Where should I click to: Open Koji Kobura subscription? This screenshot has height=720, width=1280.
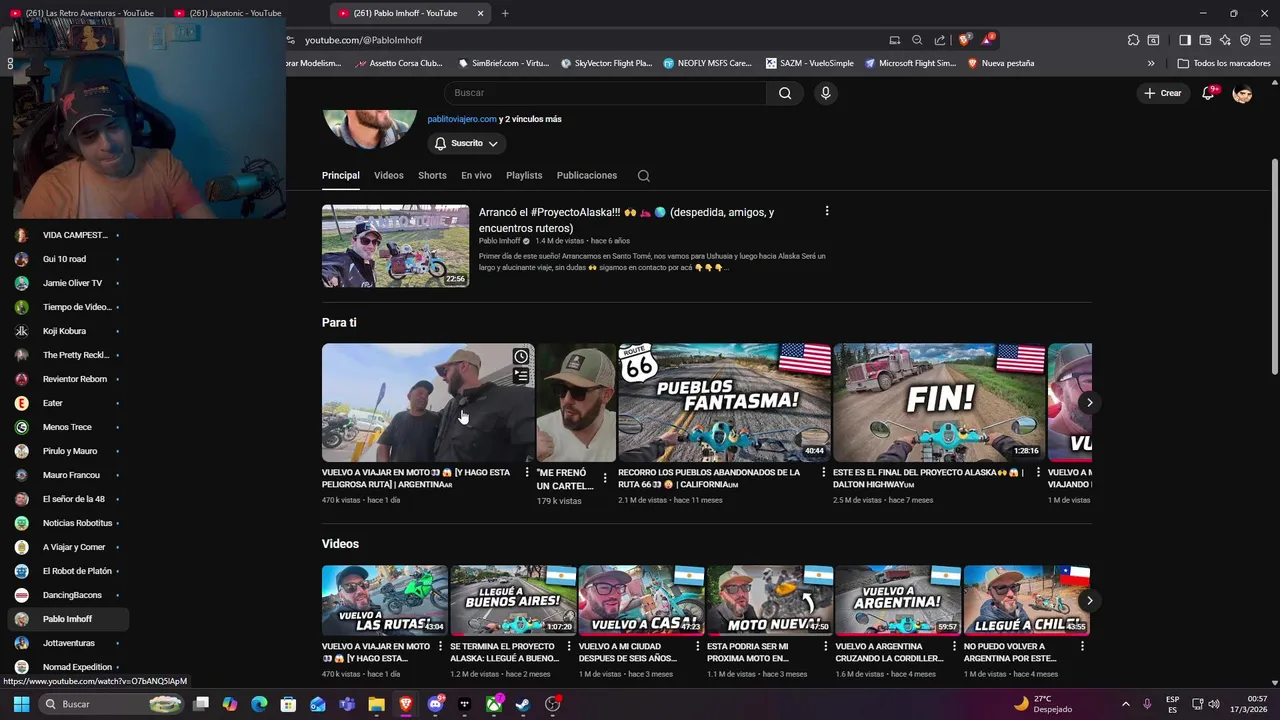coord(67,331)
